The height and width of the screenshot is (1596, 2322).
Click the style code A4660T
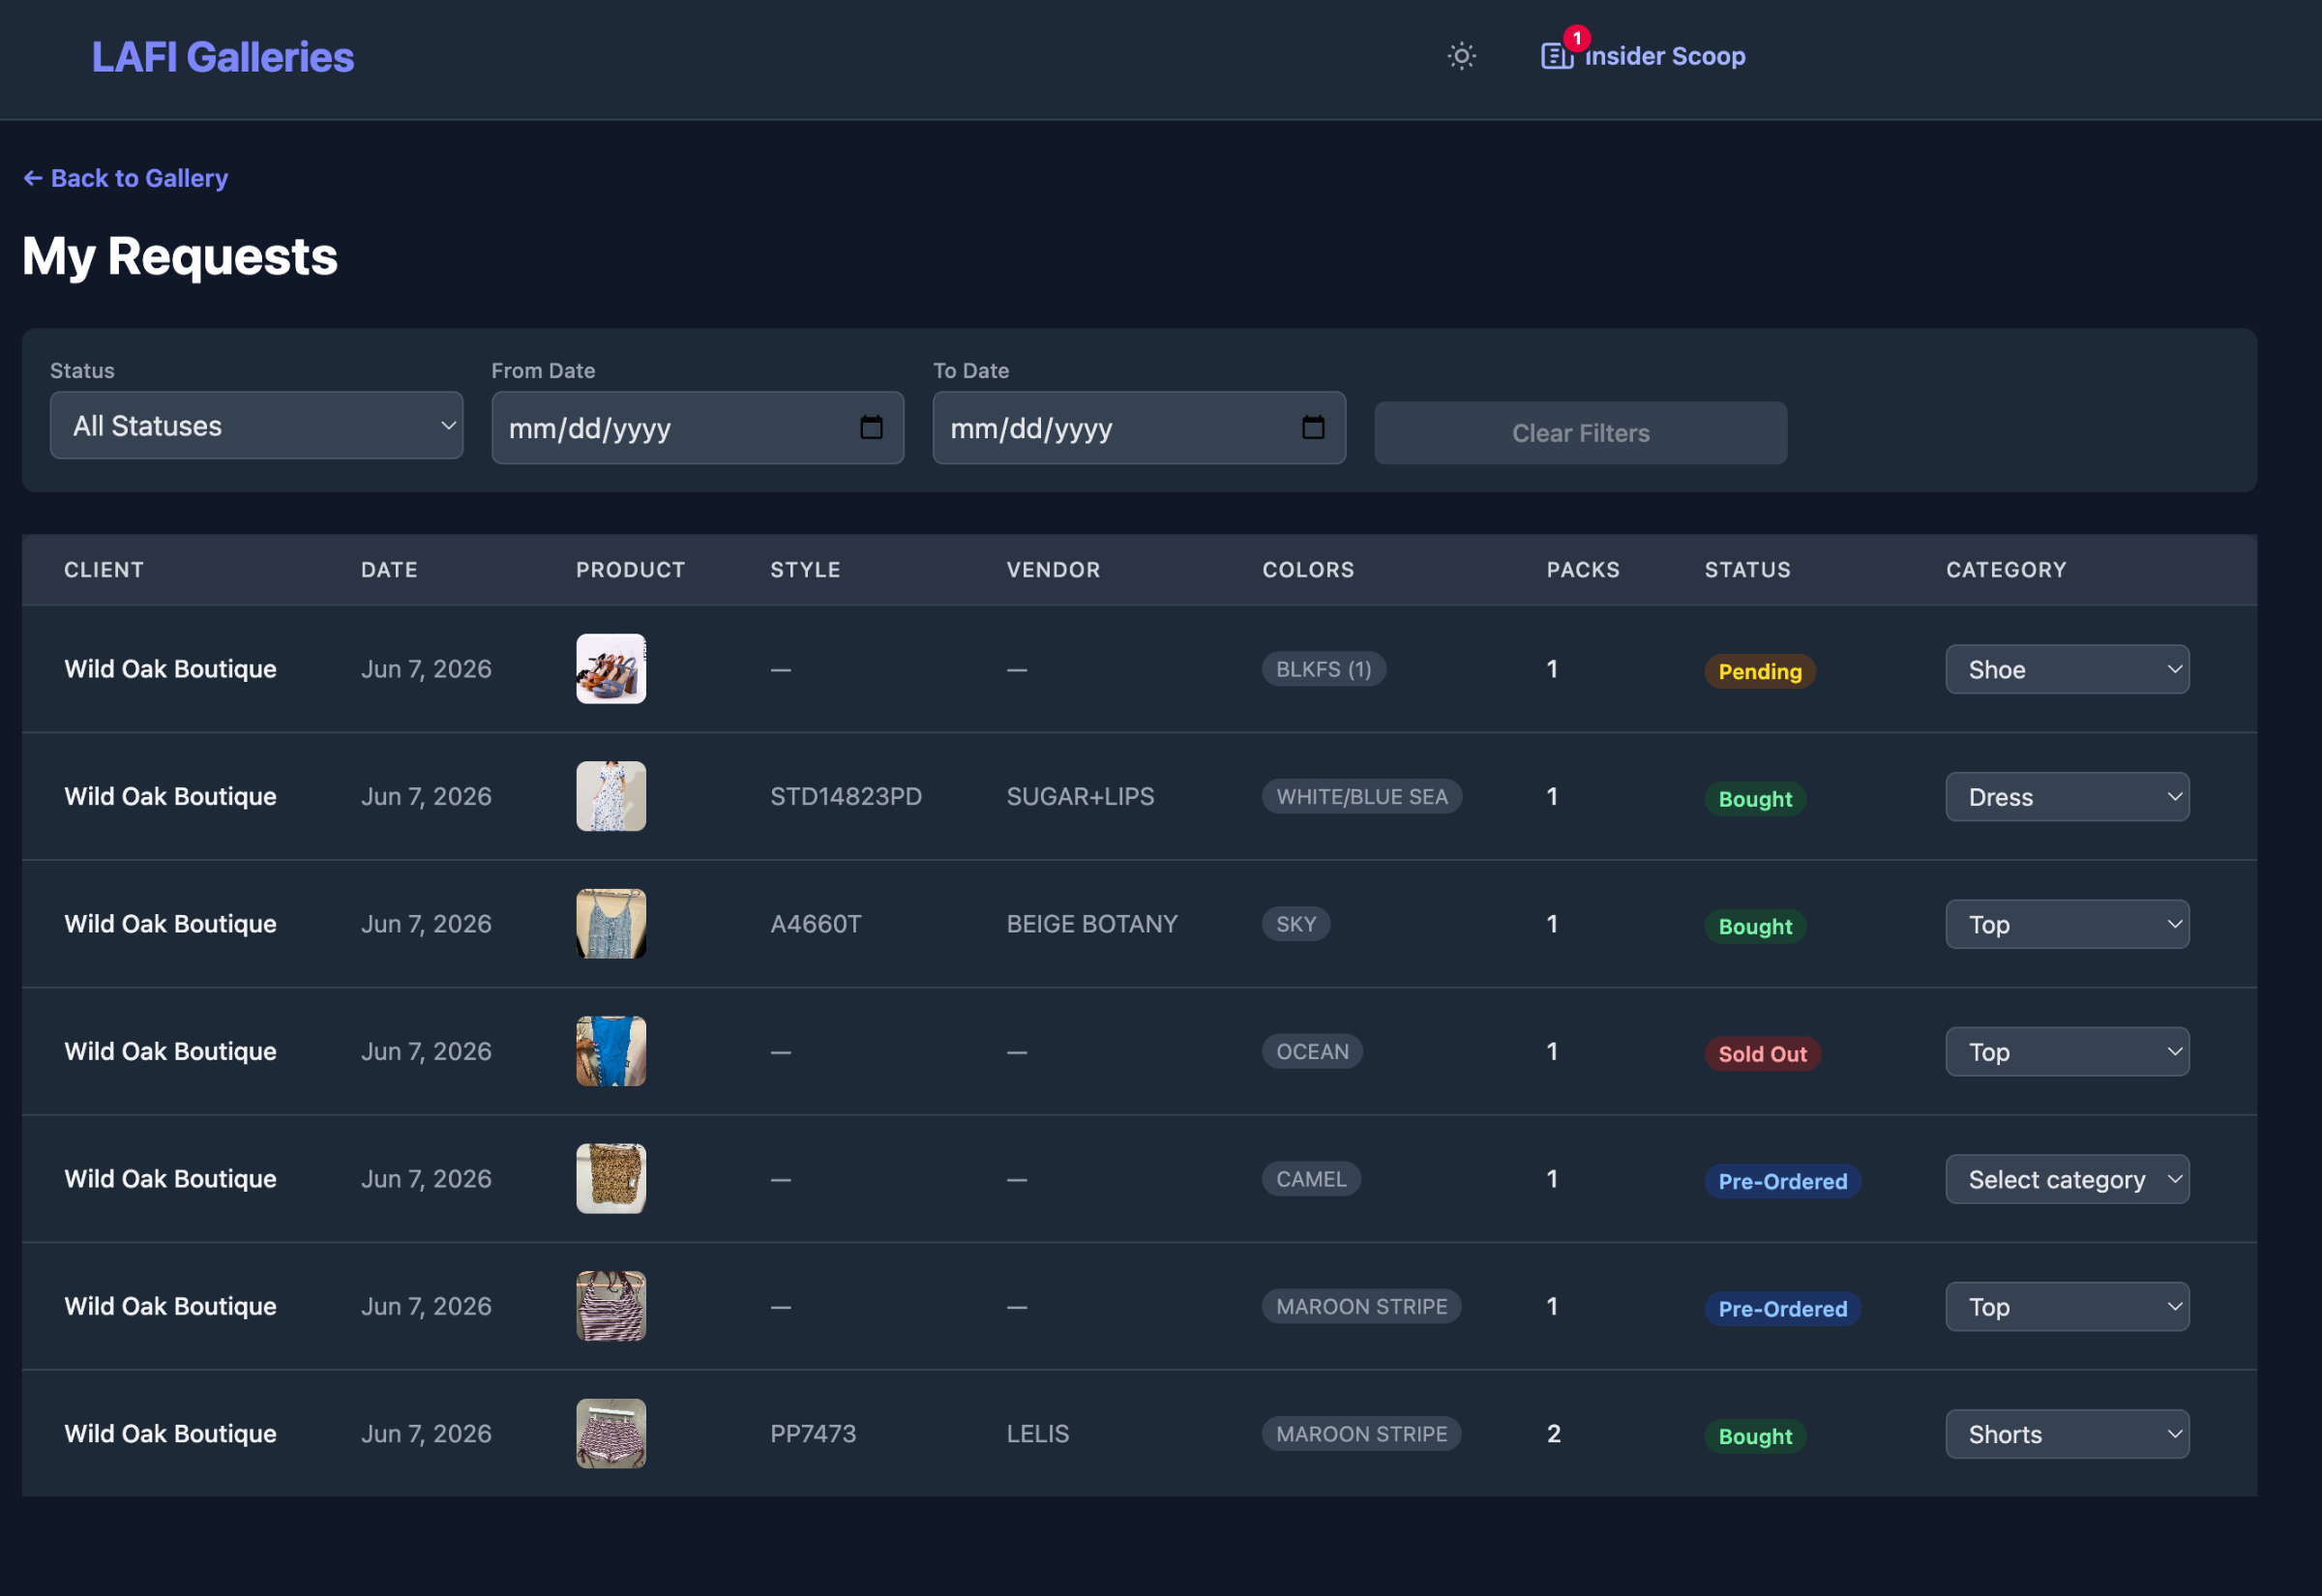tap(816, 924)
